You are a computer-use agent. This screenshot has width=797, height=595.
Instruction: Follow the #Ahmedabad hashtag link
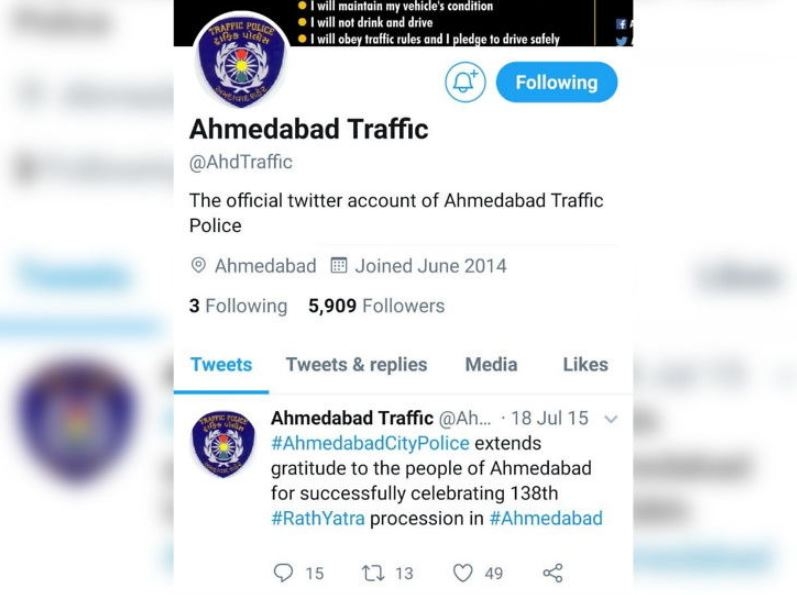pos(546,518)
